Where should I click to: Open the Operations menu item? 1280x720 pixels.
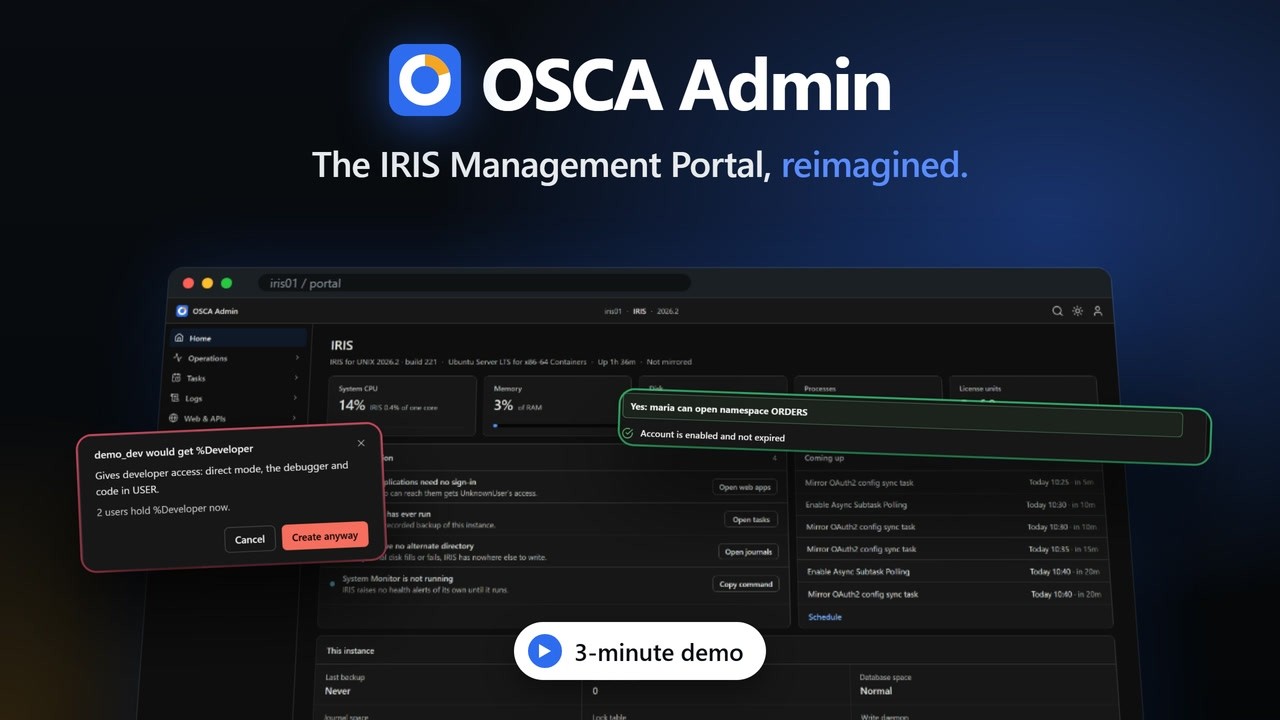coord(236,358)
